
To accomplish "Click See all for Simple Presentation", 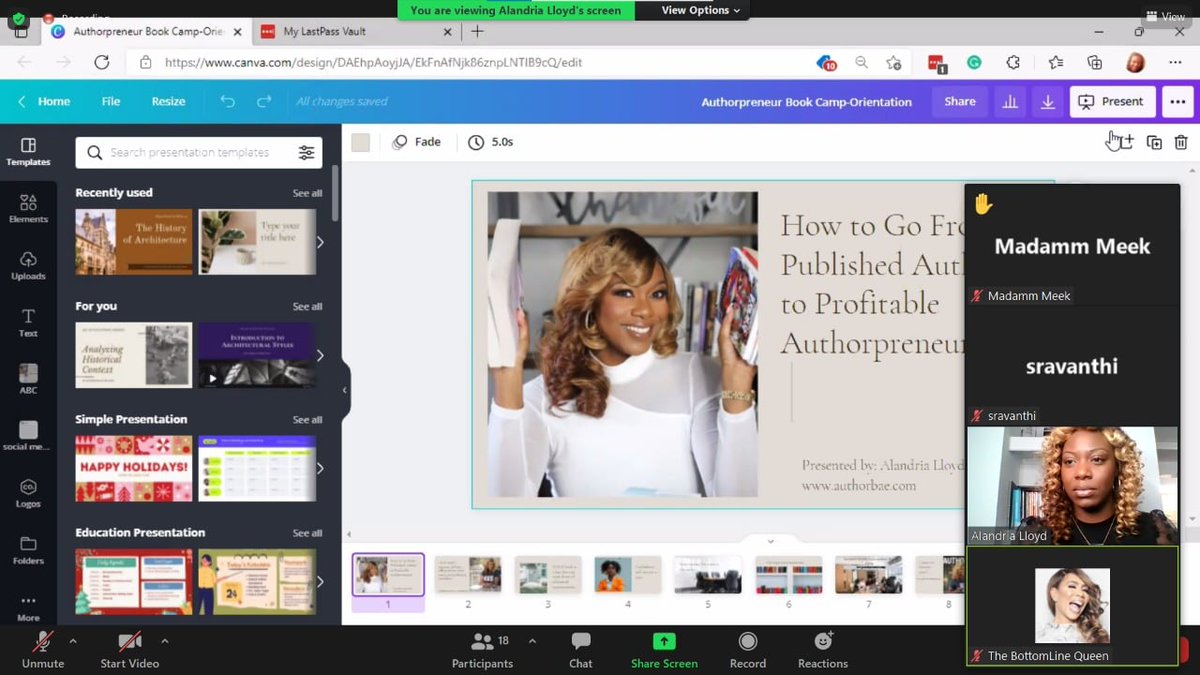I will (x=307, y=419).
